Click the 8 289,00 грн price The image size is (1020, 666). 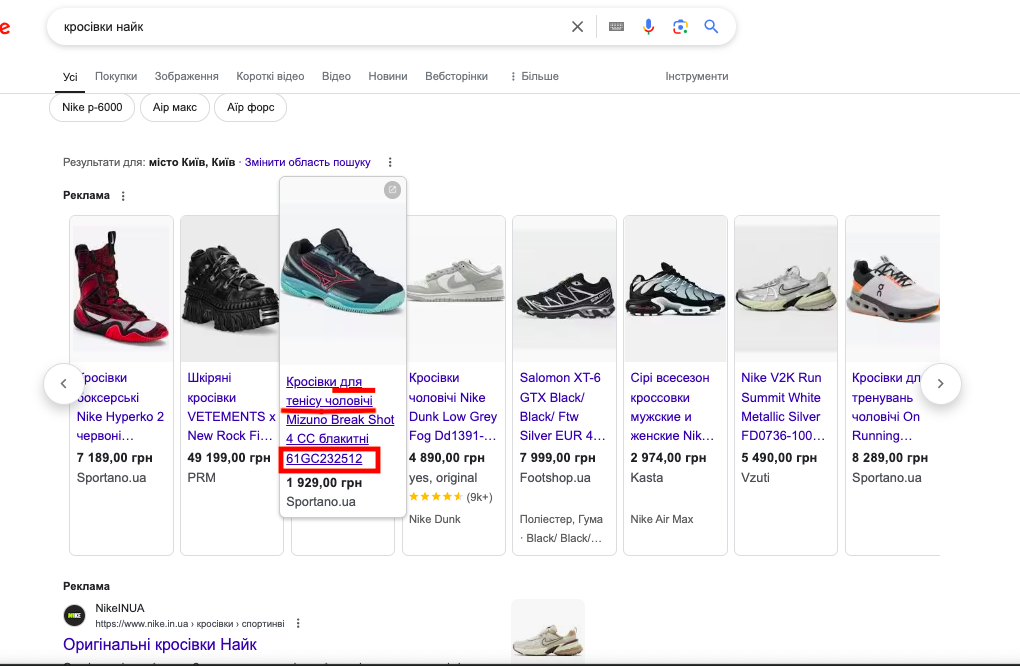coord(890,458)
